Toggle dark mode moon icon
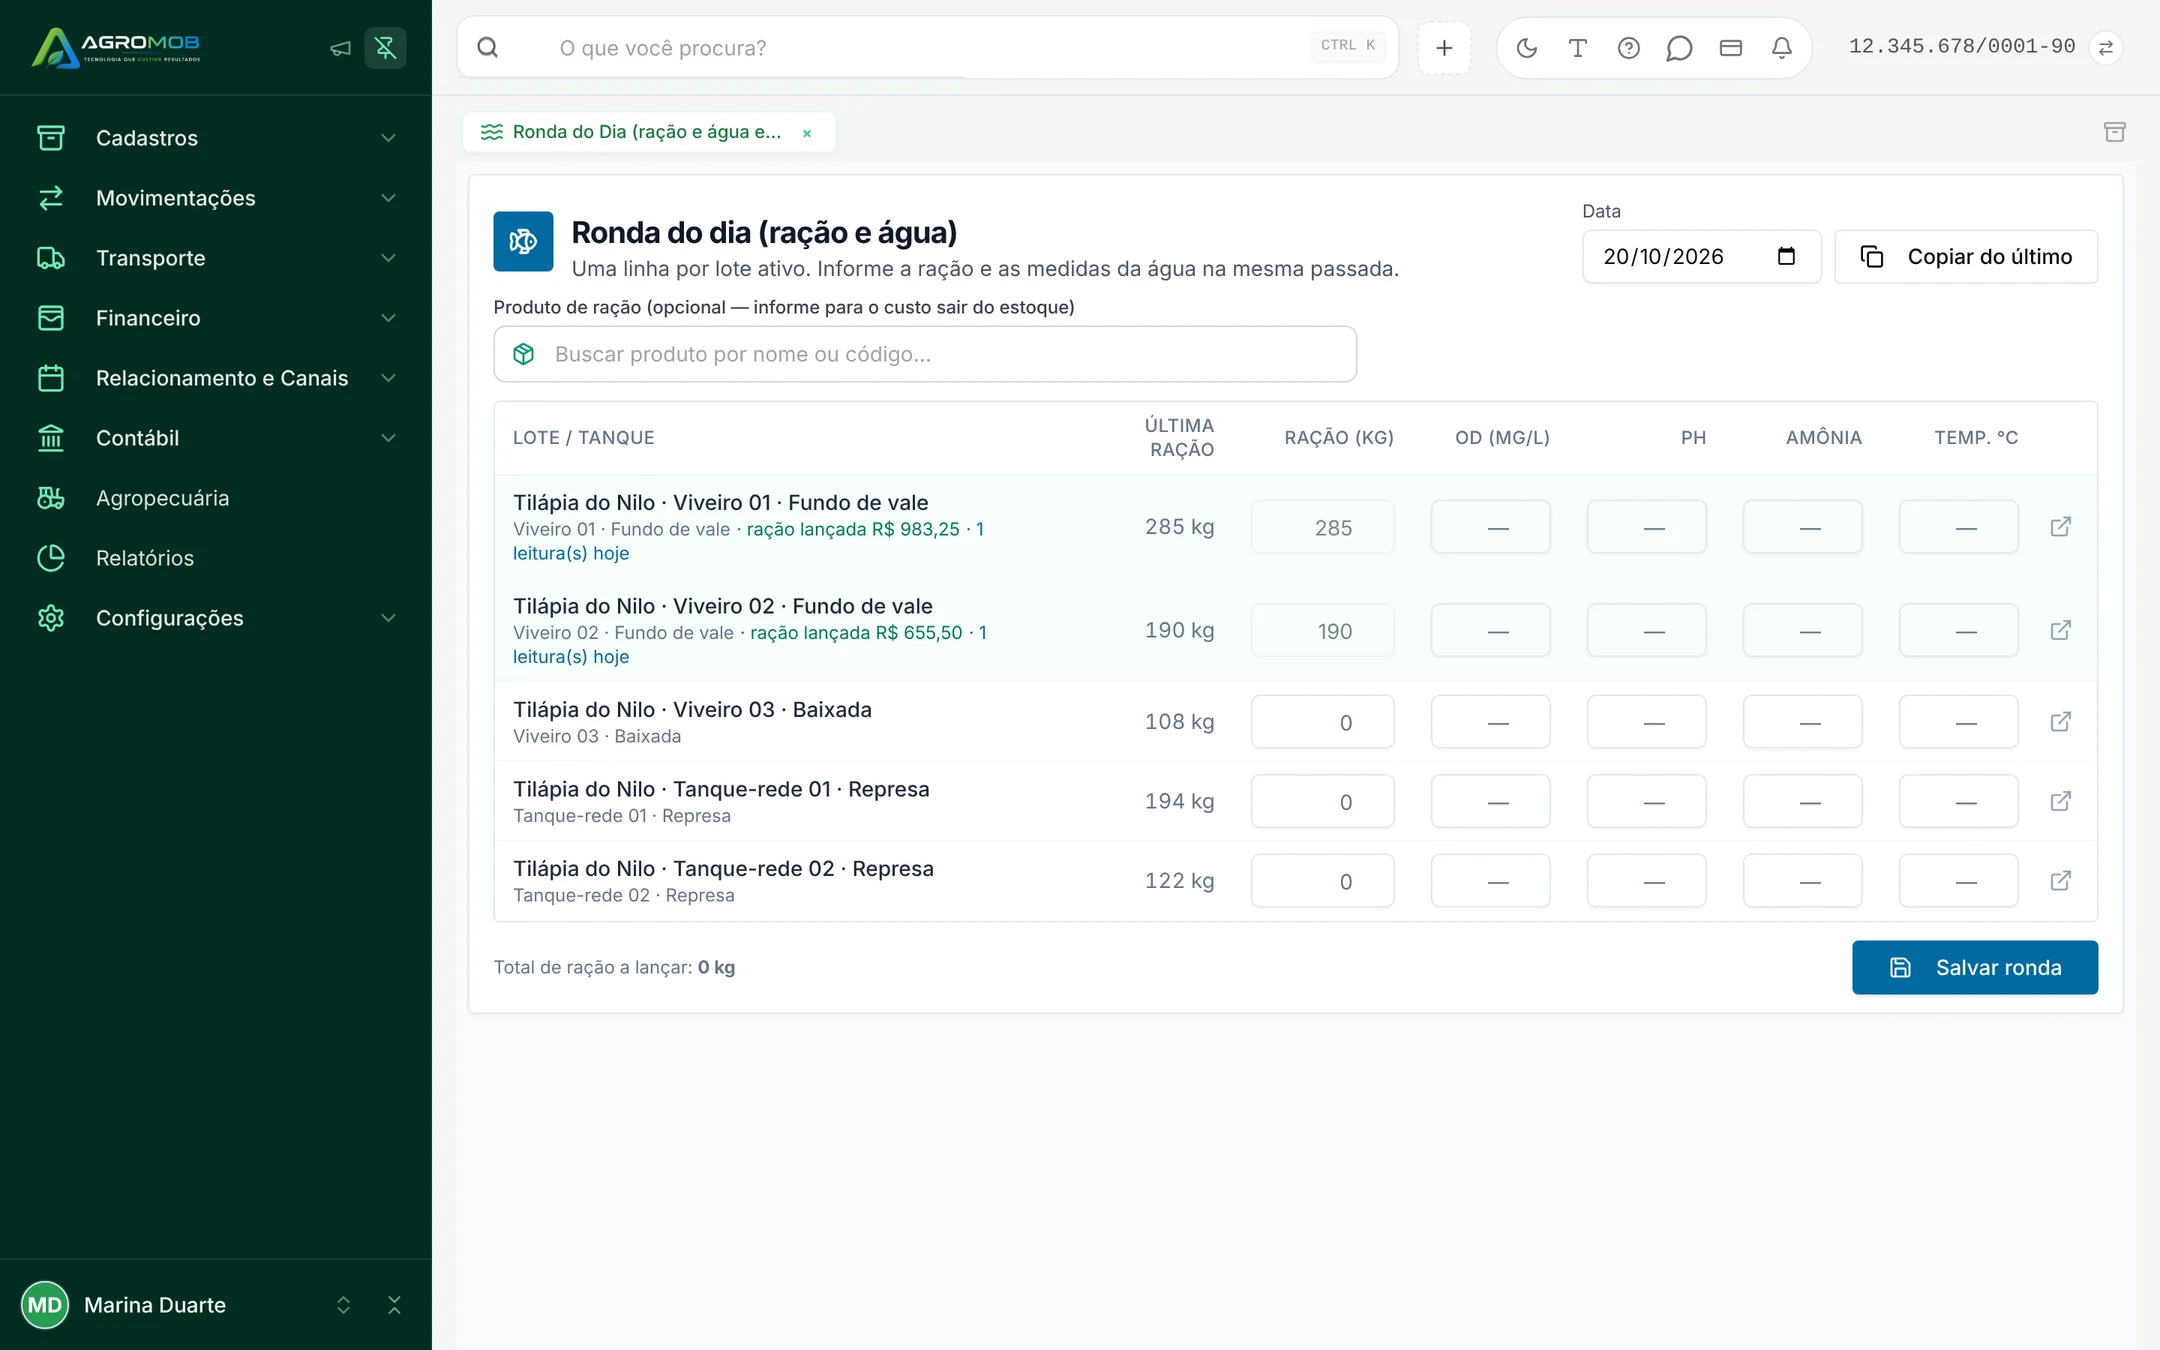 (x=1526, y=47)
